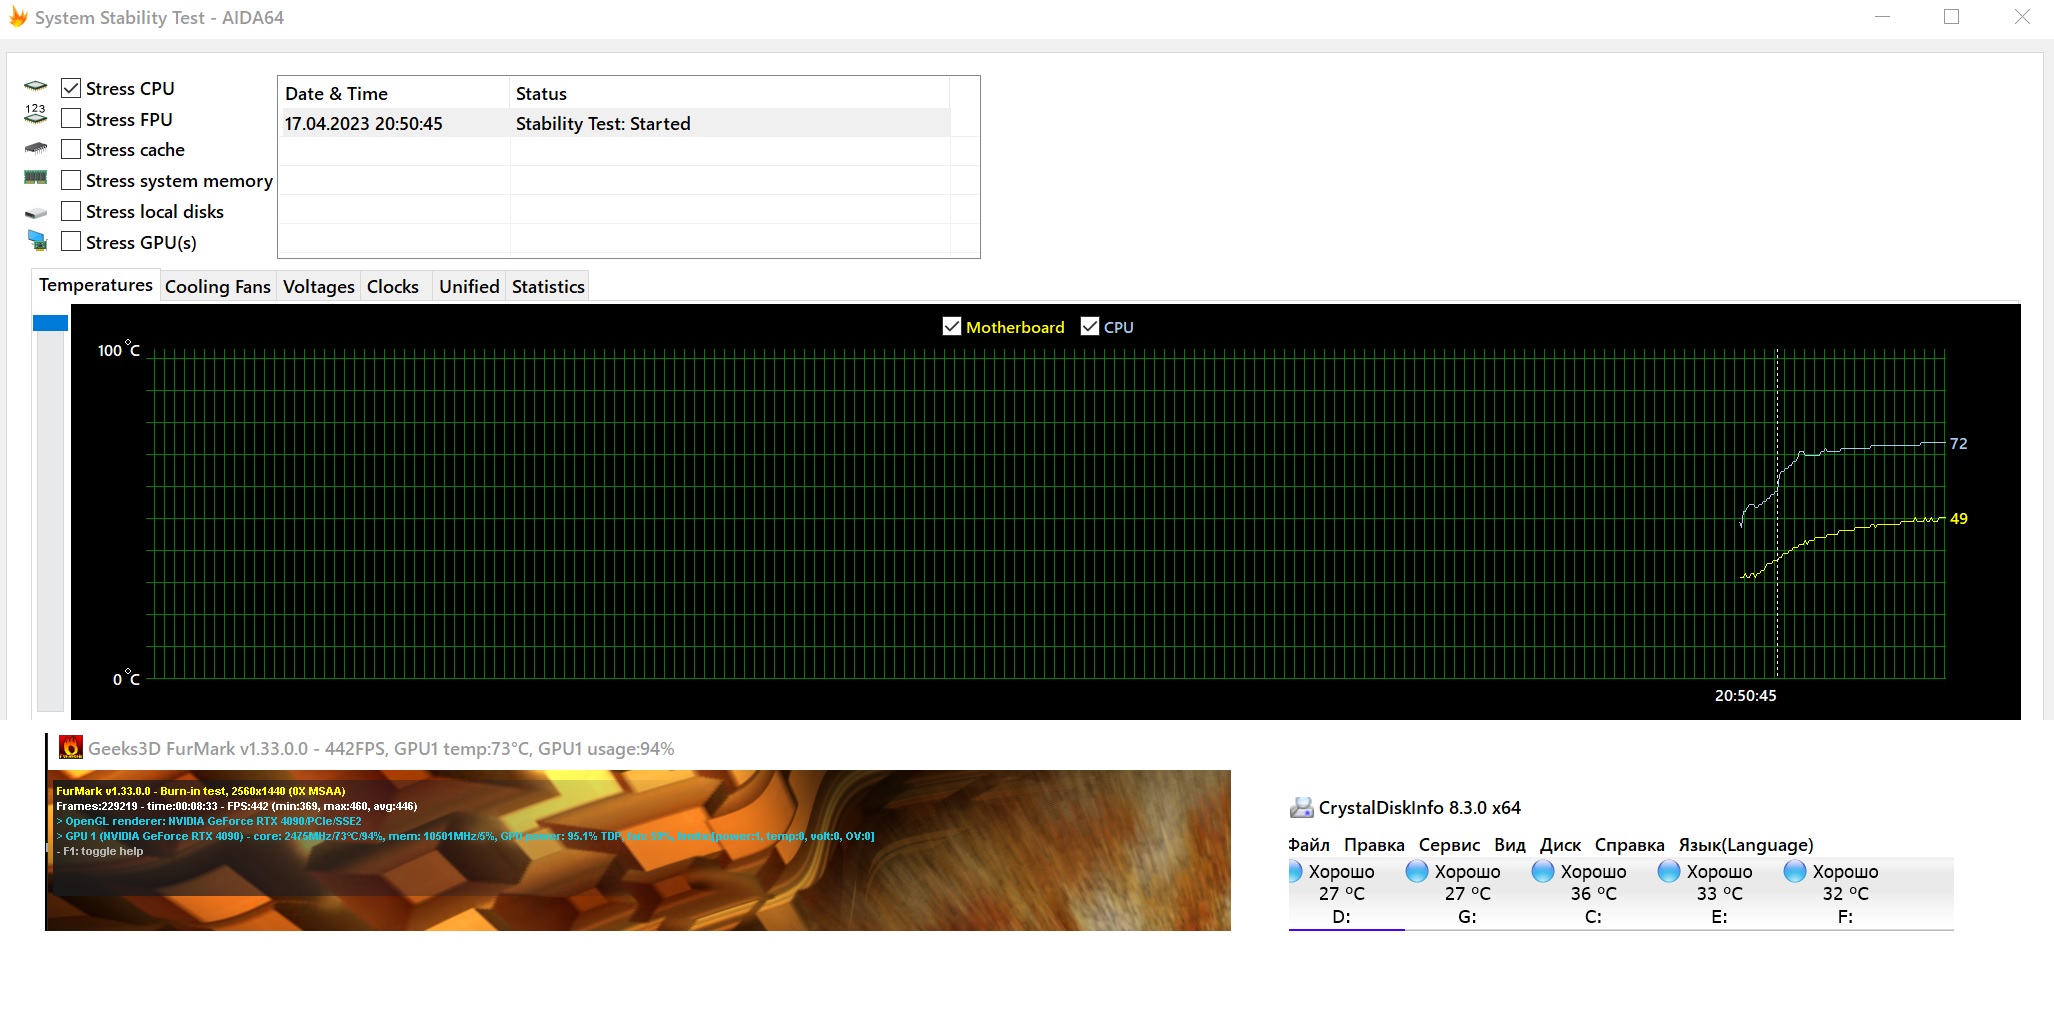Select drive D: at 27 °C in CrystalDiskInfo

1342,894
